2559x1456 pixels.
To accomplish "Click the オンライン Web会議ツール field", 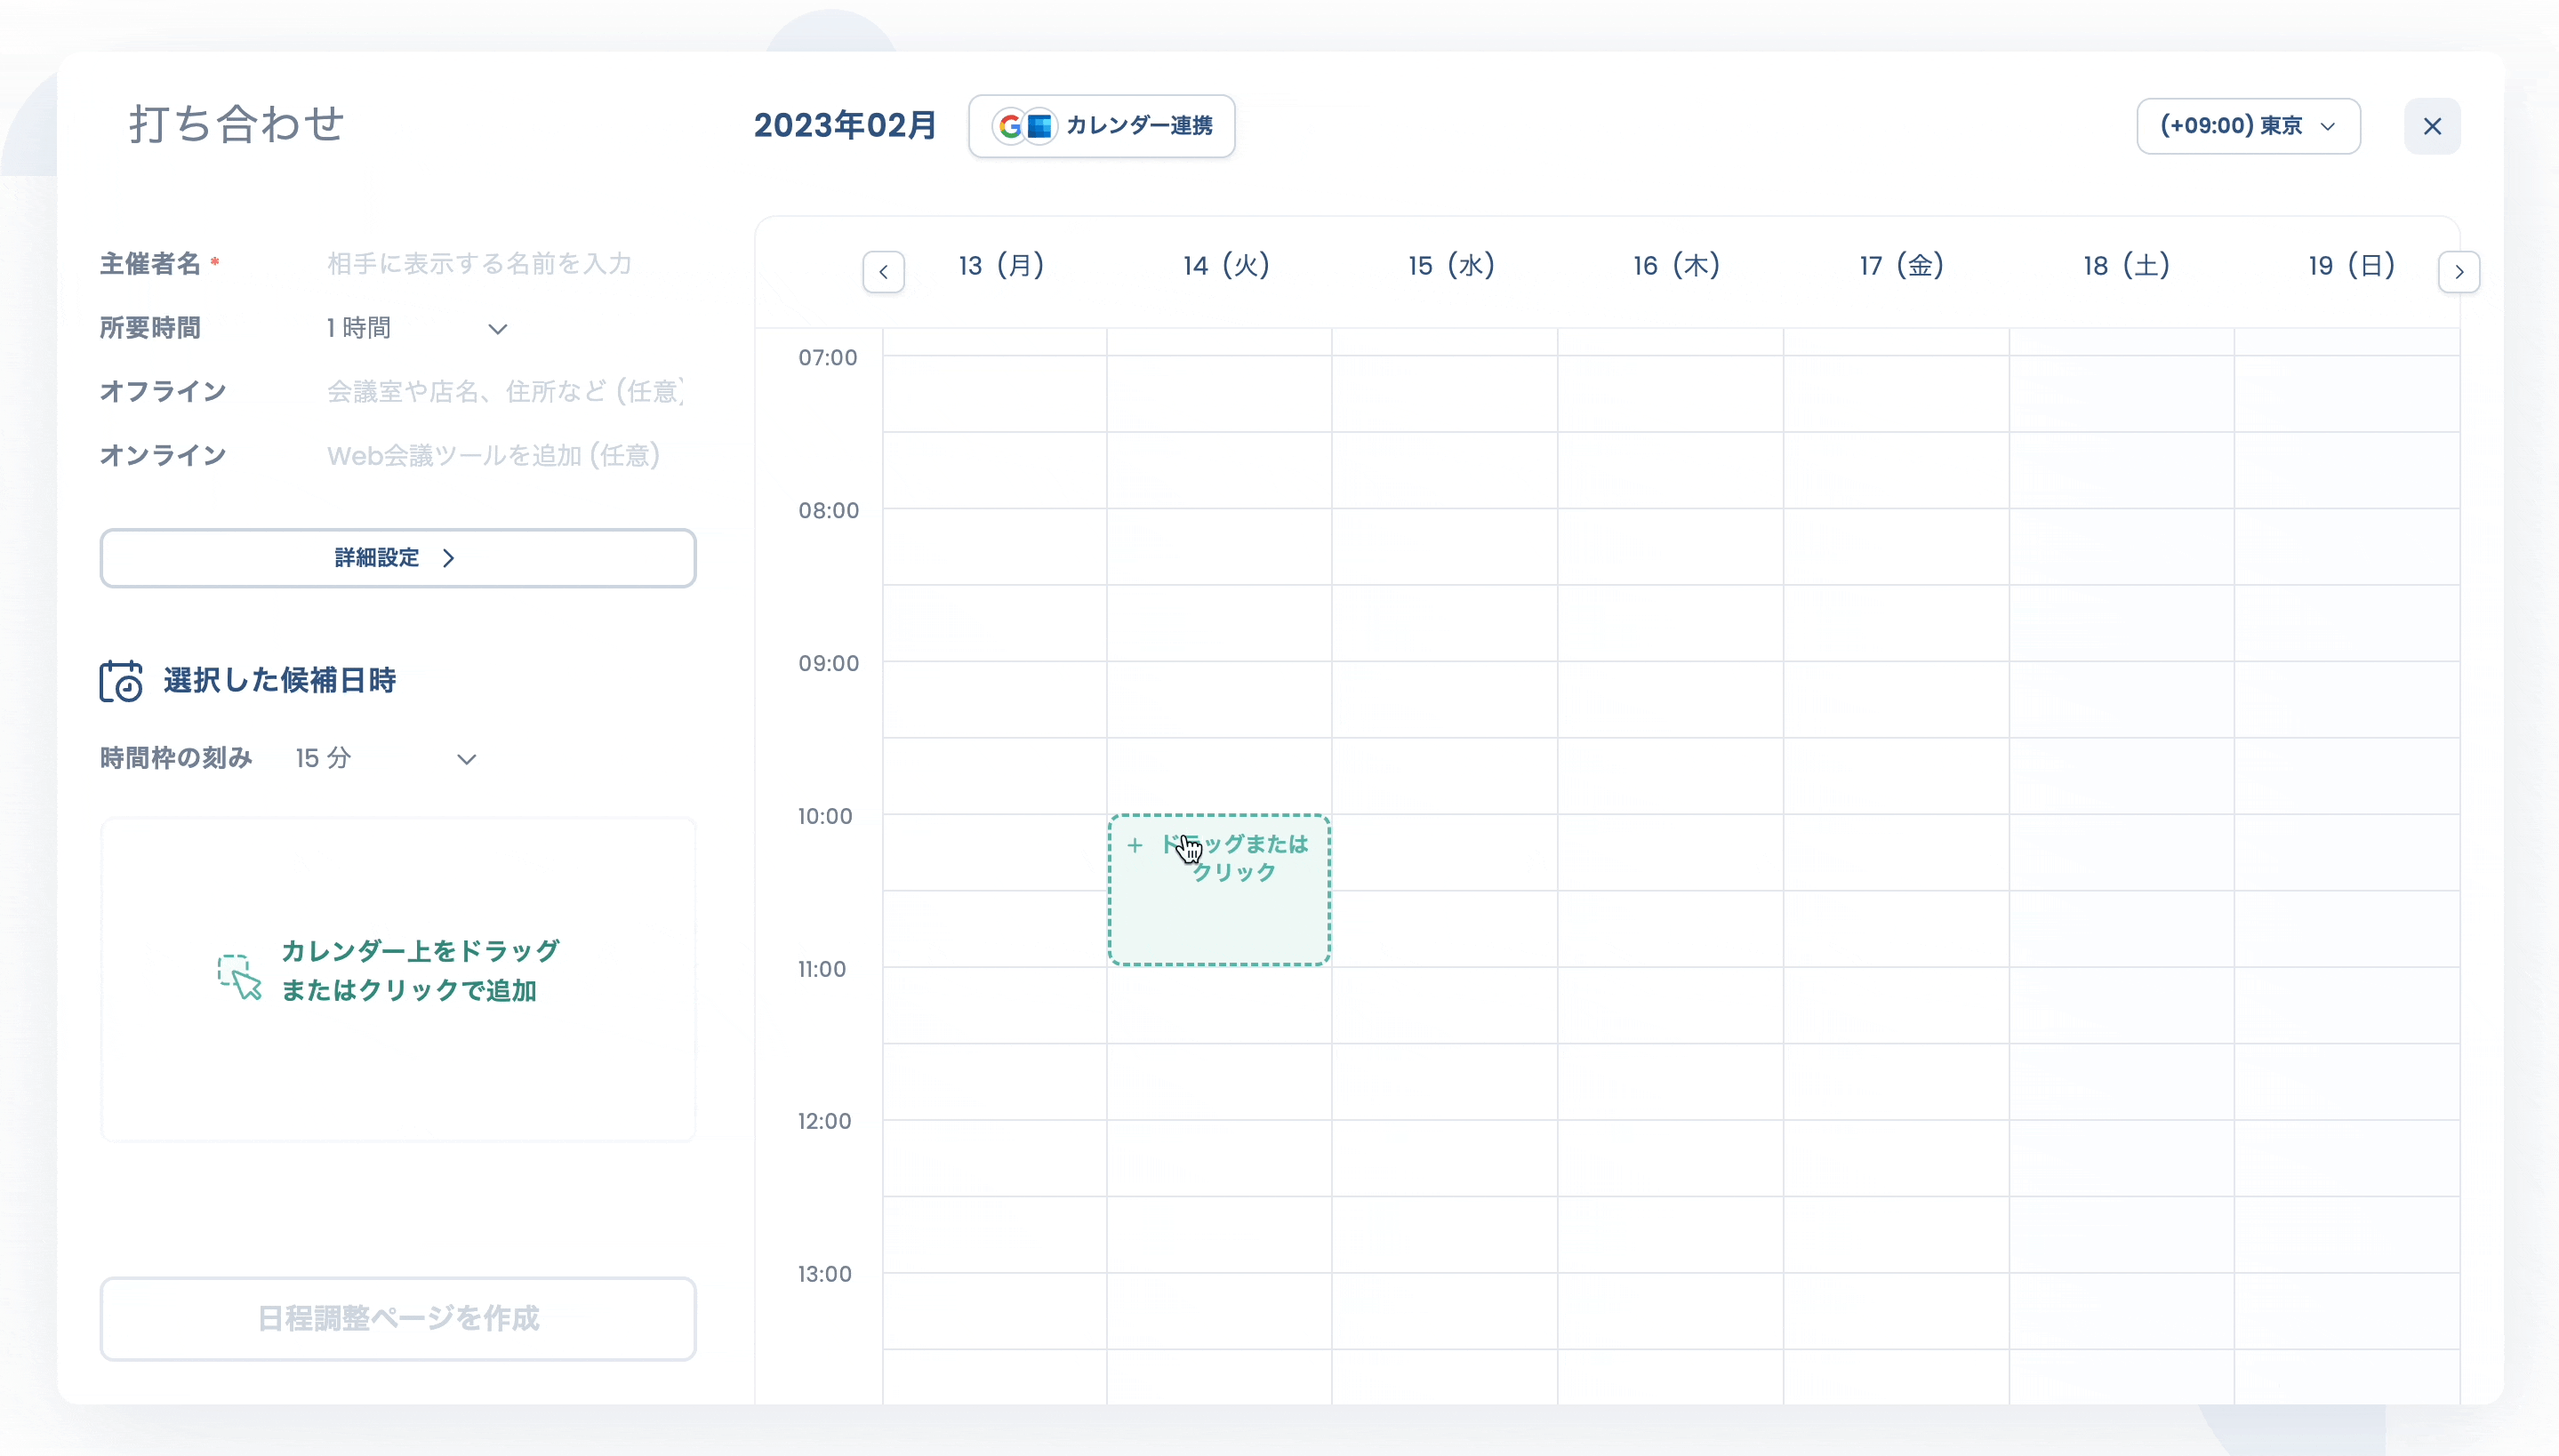I will [503, 455].
